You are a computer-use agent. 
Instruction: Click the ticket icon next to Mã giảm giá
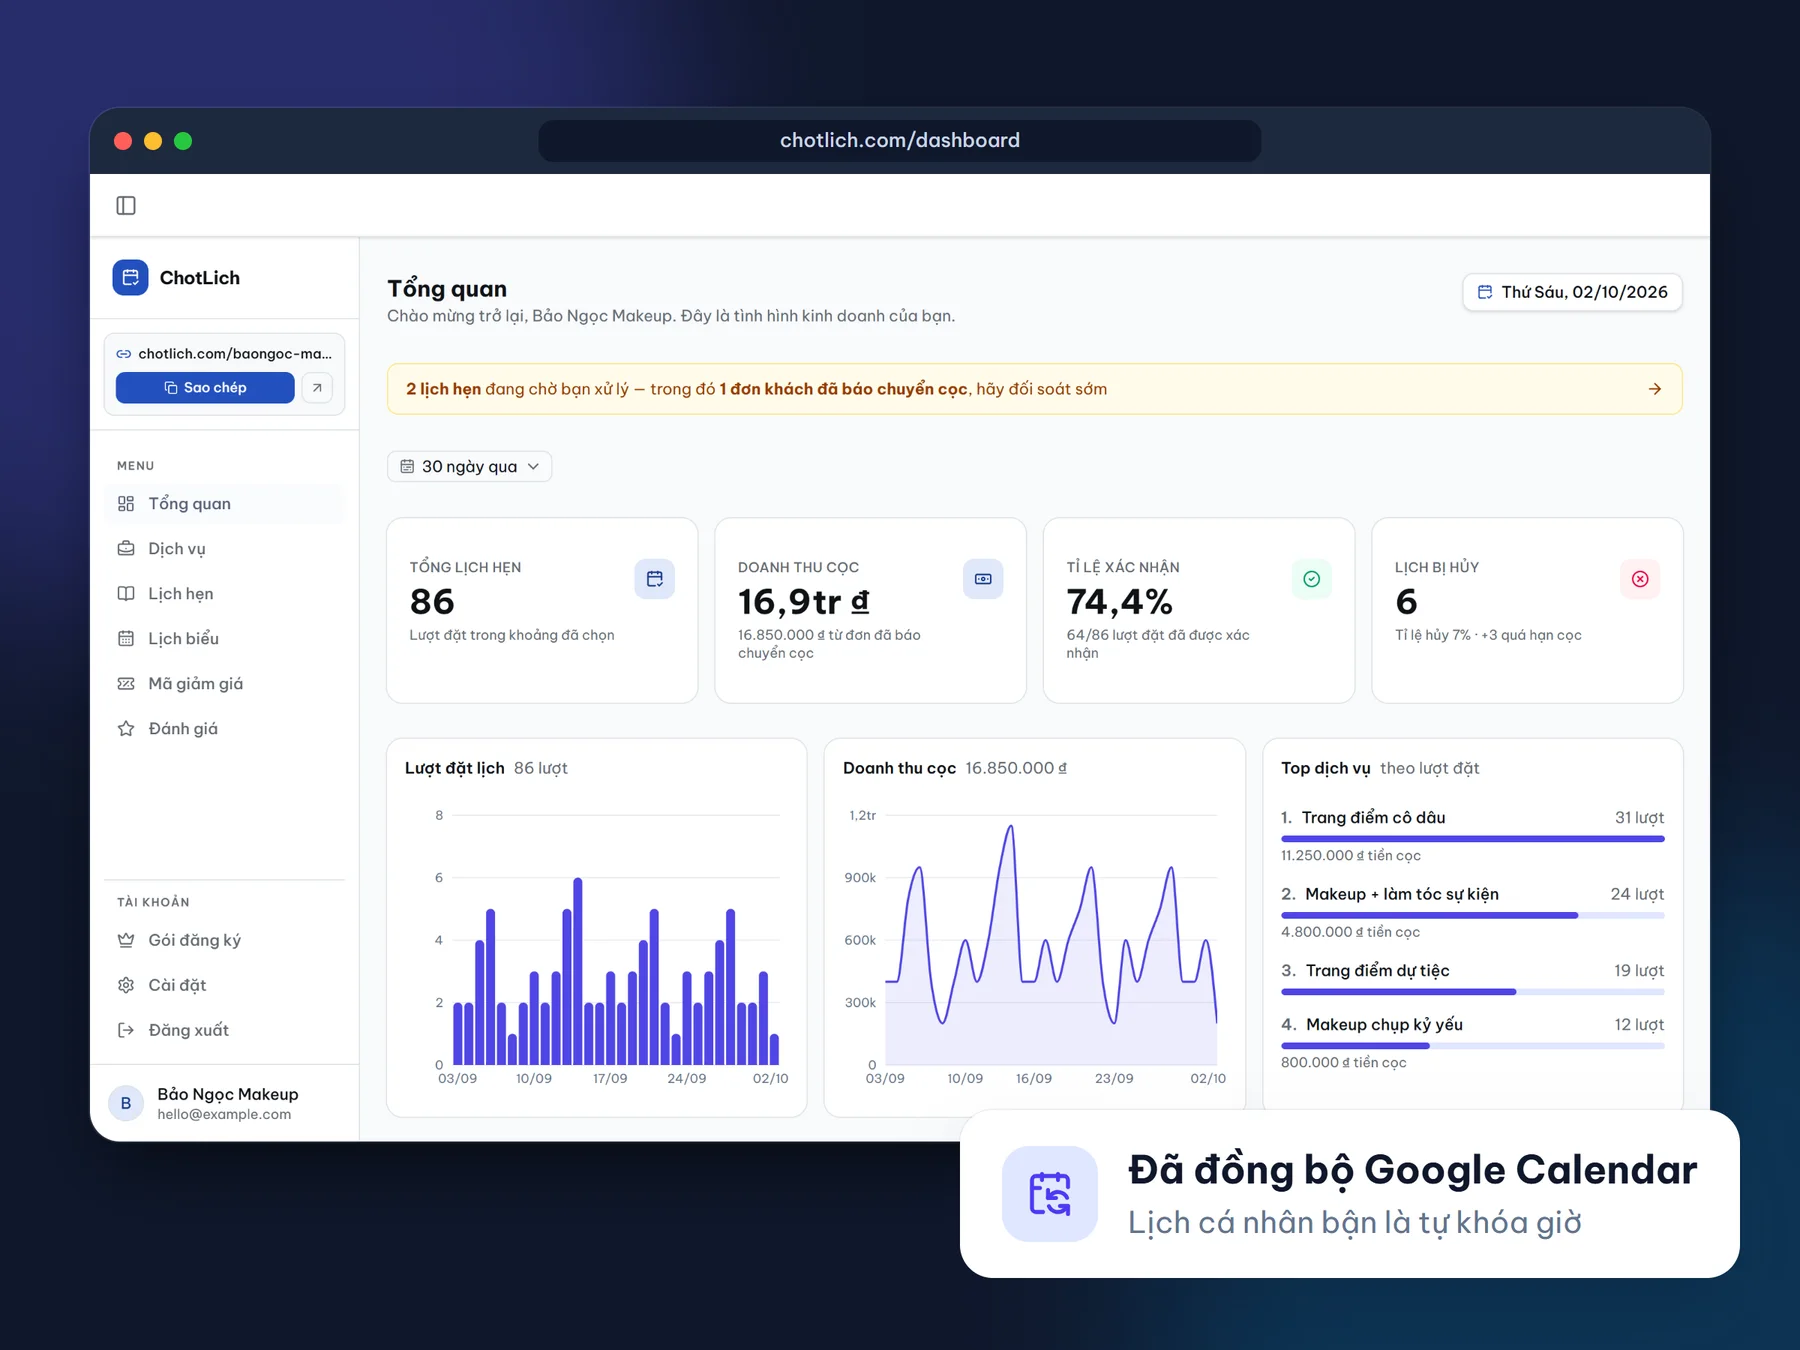(x=126, y=684)
